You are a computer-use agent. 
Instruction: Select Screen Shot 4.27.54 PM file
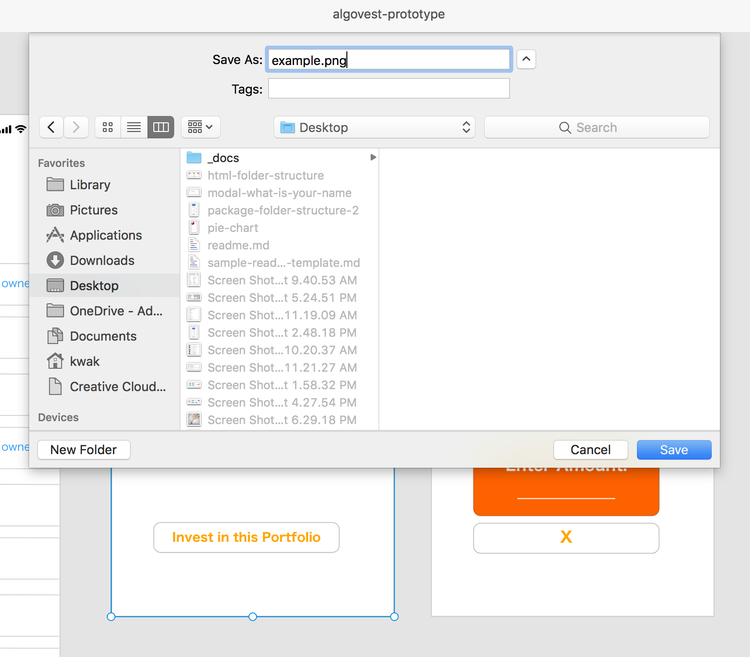(279, 402)
